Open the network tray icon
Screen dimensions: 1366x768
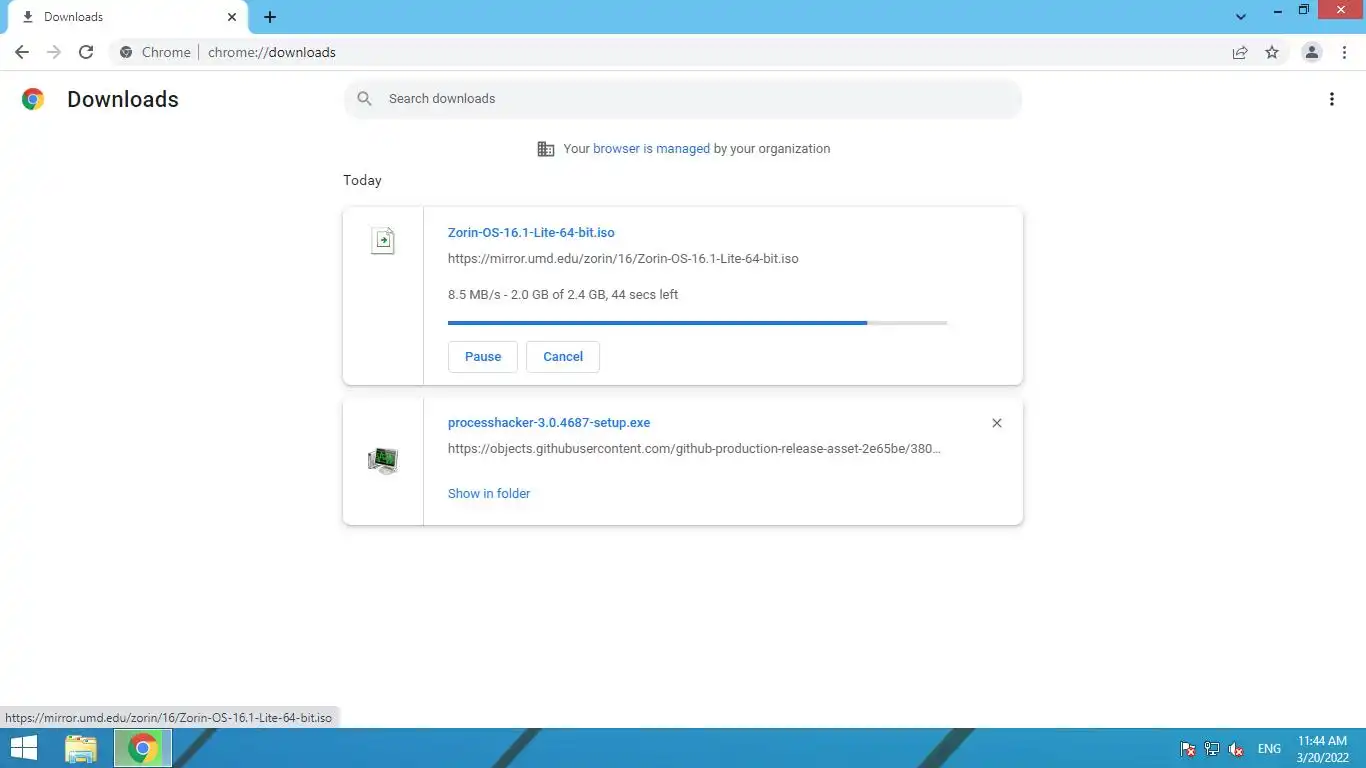pyautogui.click(x=1212, y=748)
